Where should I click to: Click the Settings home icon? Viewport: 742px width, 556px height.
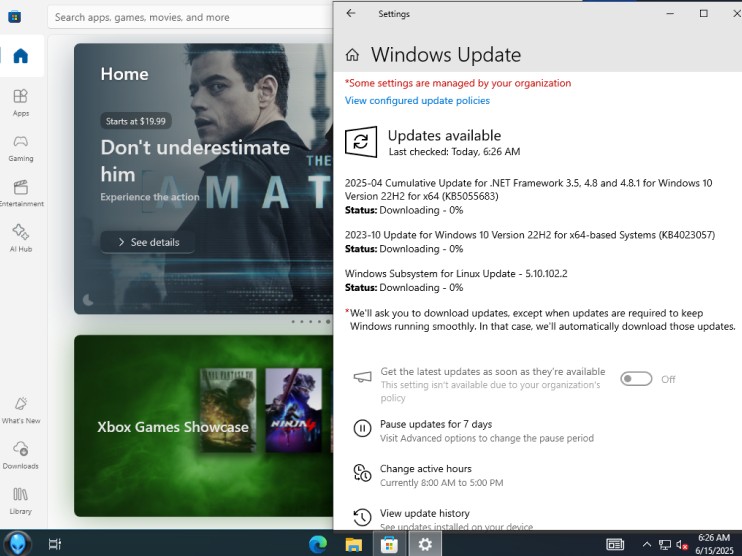pyautogui.click(x=352, y=55)
